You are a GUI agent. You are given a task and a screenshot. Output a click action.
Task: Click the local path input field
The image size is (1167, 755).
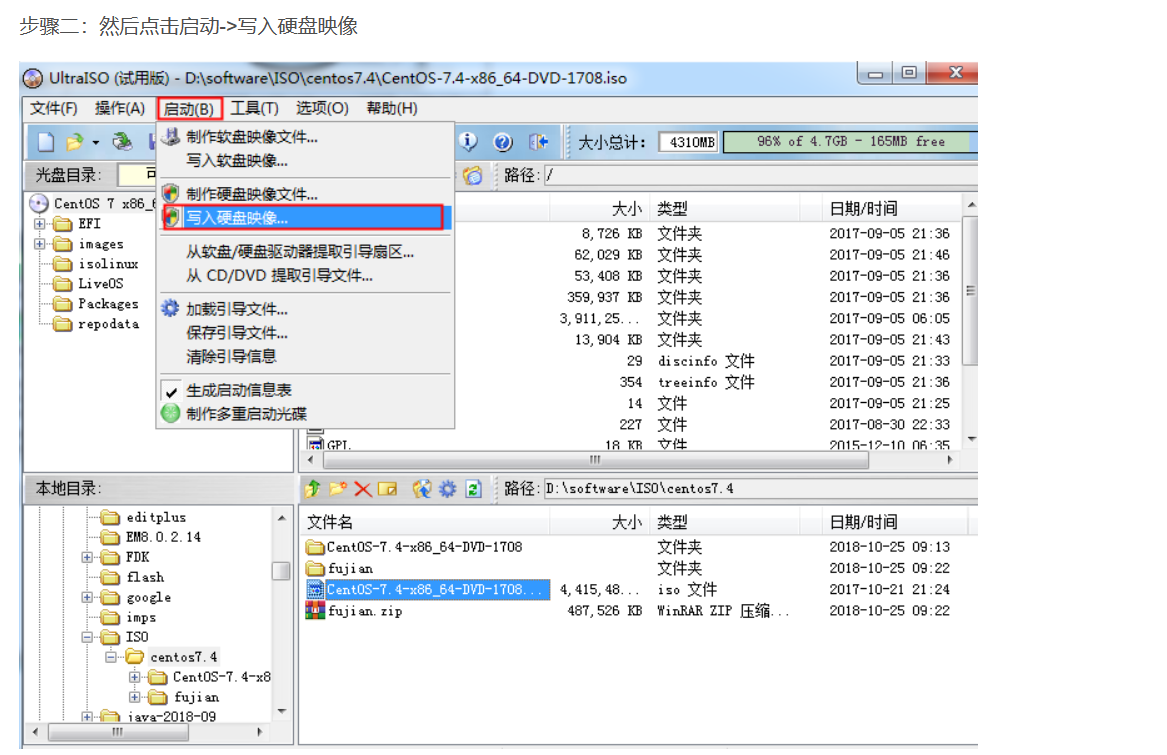click(x=761, y=489)
